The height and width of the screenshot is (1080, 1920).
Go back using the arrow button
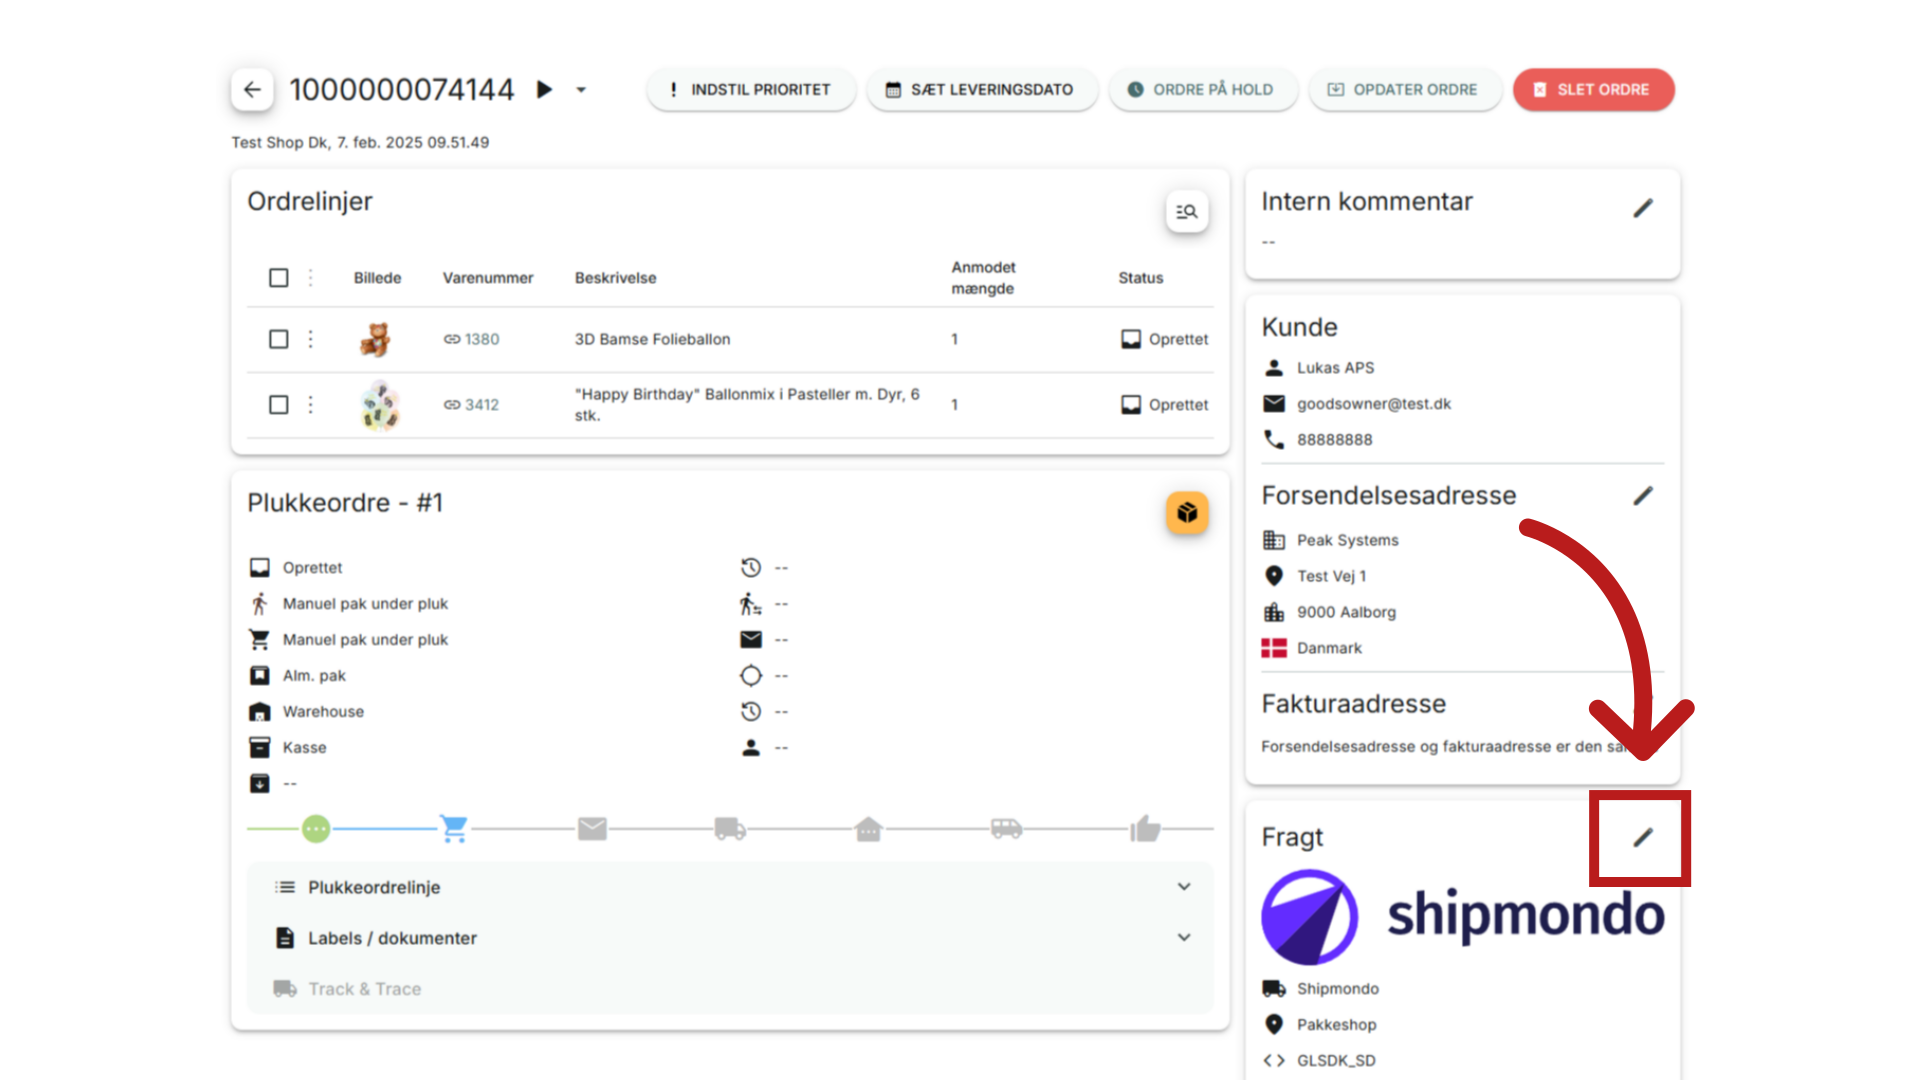(252, 89)
